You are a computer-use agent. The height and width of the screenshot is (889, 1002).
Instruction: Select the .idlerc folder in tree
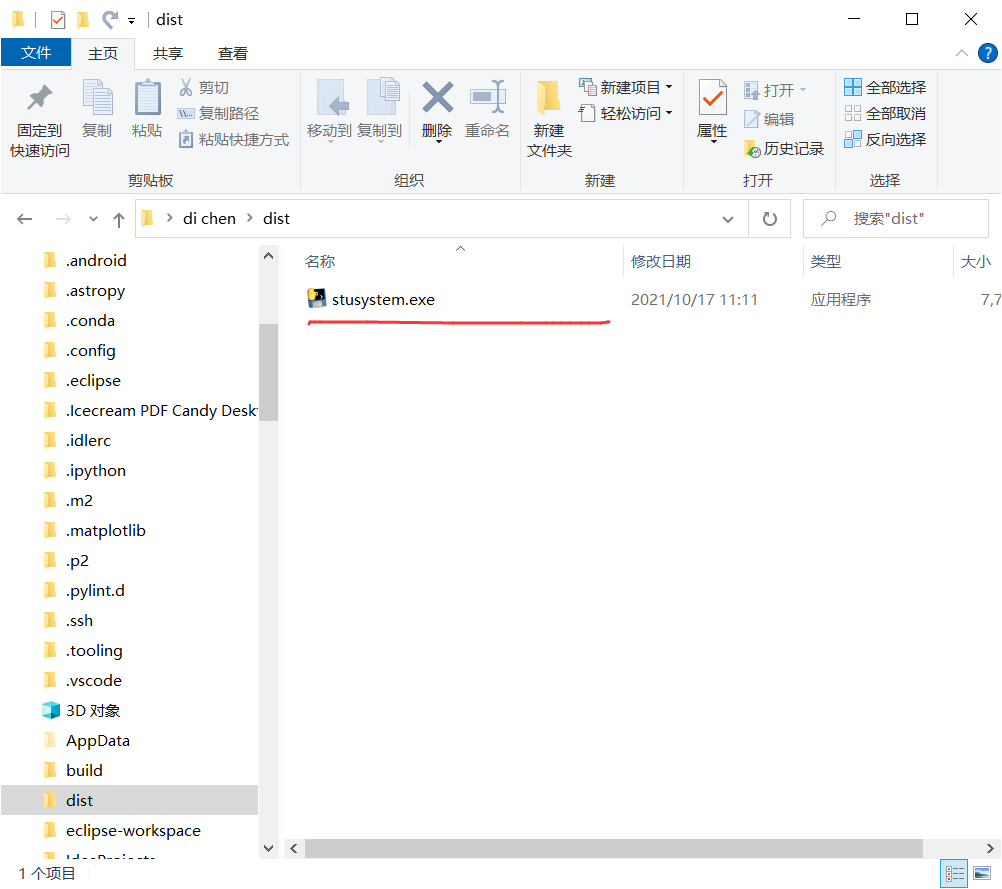pyautogui.click(x=88, y=441)
